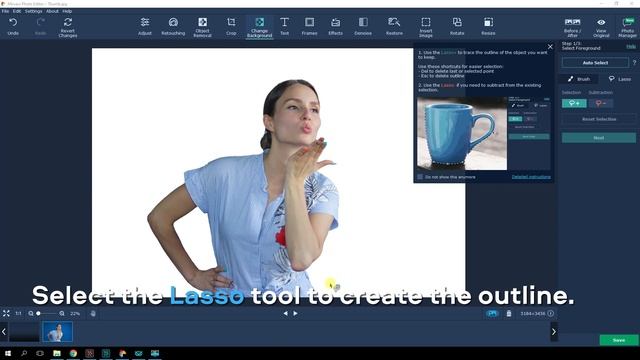
Task: Go to the next image arrow
Action: click(296, 313)
